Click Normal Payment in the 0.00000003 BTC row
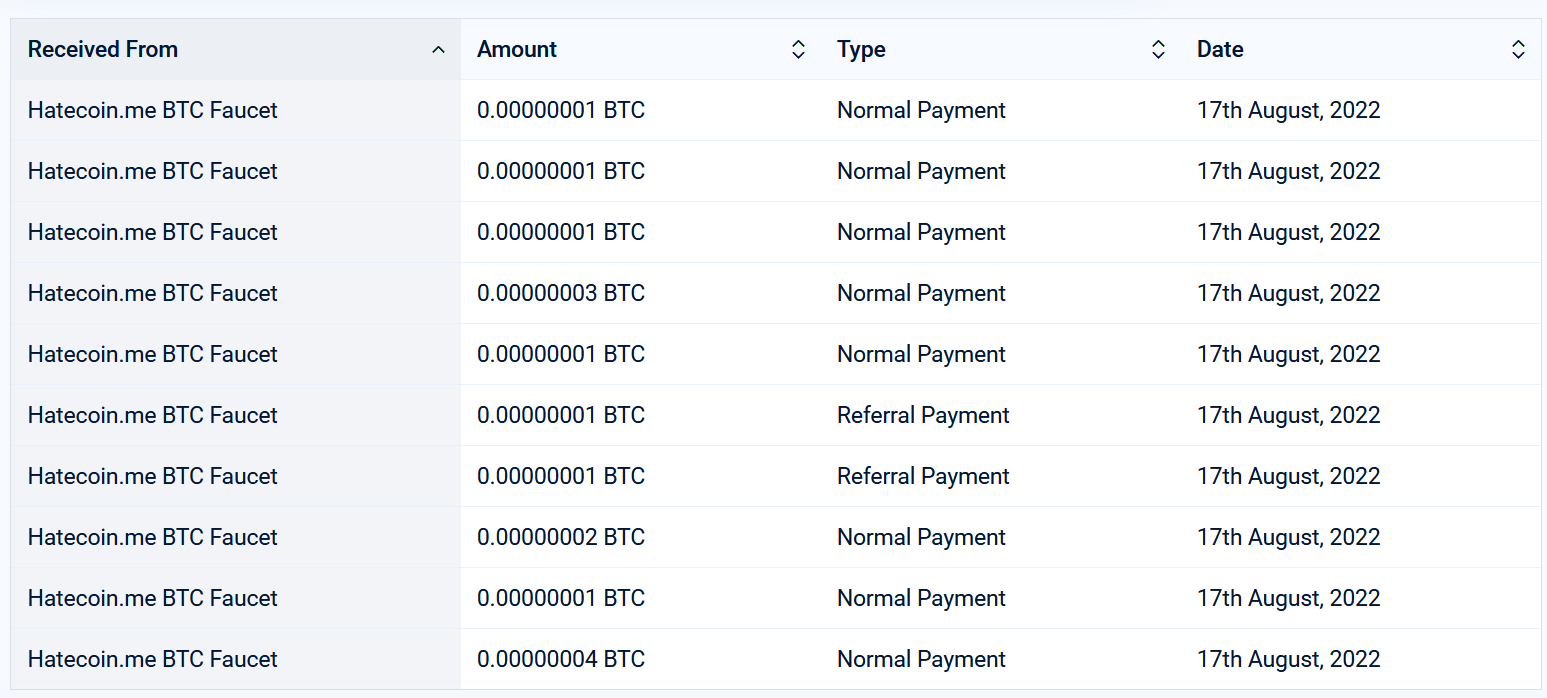Image resolution: width=1547 pixels, height=698 pixels. (921, 293)
